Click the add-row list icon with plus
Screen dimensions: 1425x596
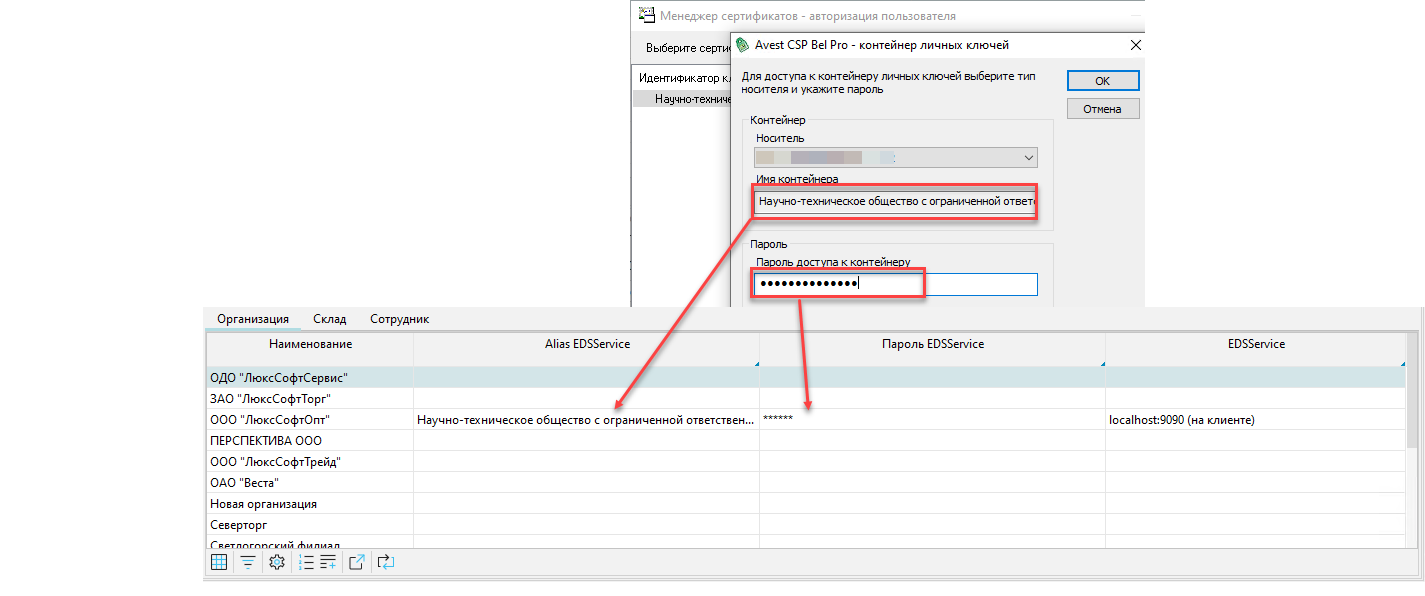[328, 563]
